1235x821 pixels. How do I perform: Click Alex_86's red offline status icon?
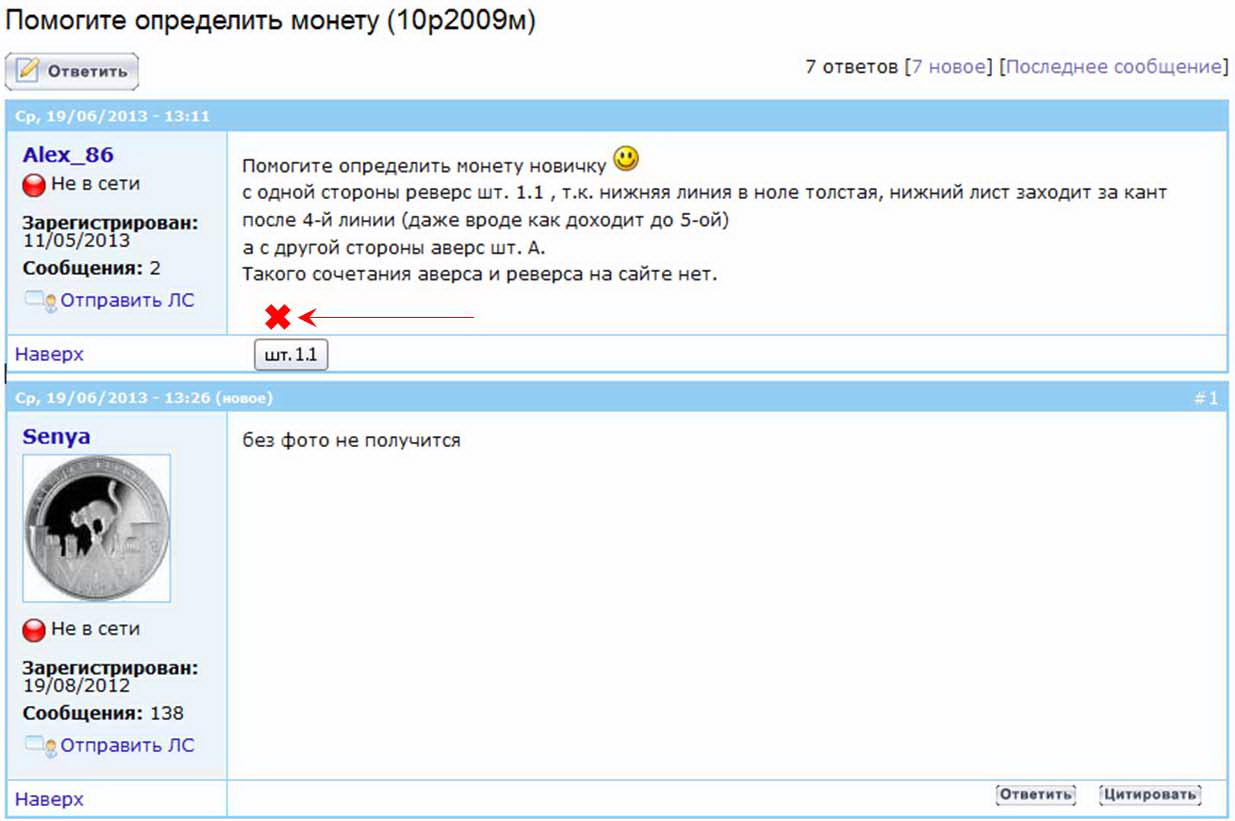(x=34, y=185)
